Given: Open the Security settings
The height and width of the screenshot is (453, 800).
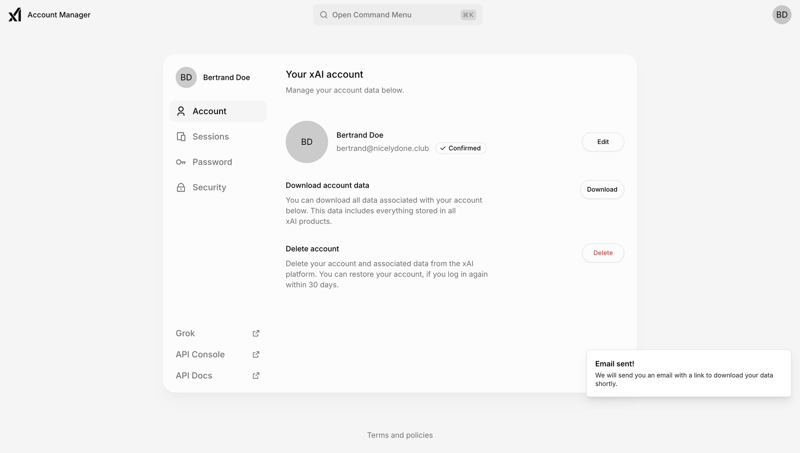Looking at the screenshot, I should [x=218, y=187].
